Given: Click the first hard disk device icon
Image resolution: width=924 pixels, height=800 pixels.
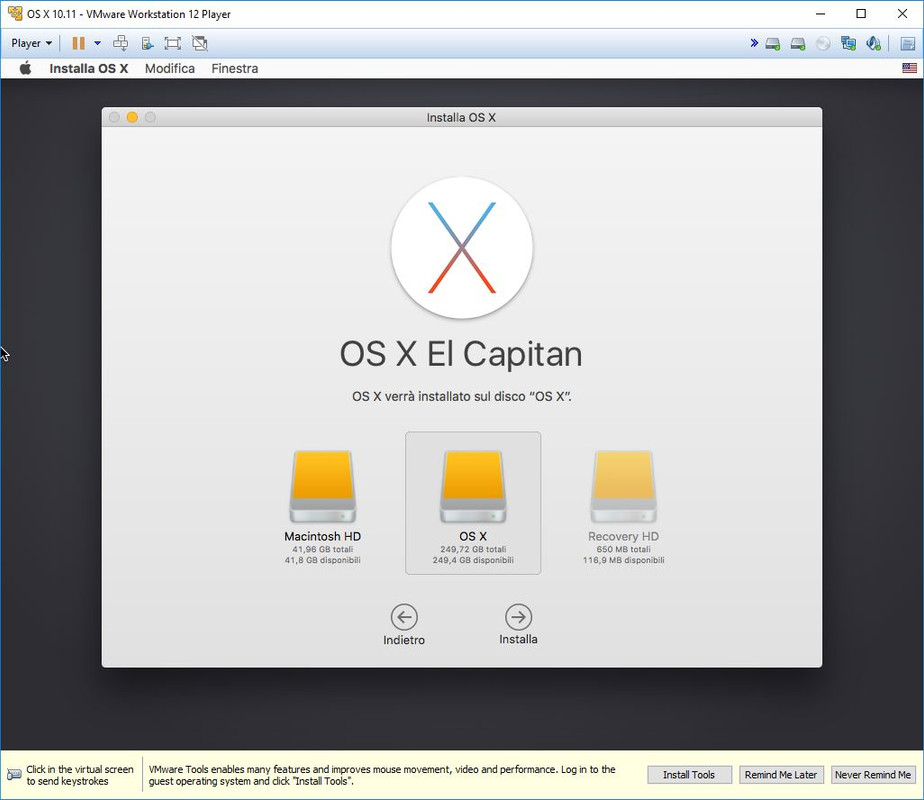Looking at the screenshot, I should click(x=773, y=44).
